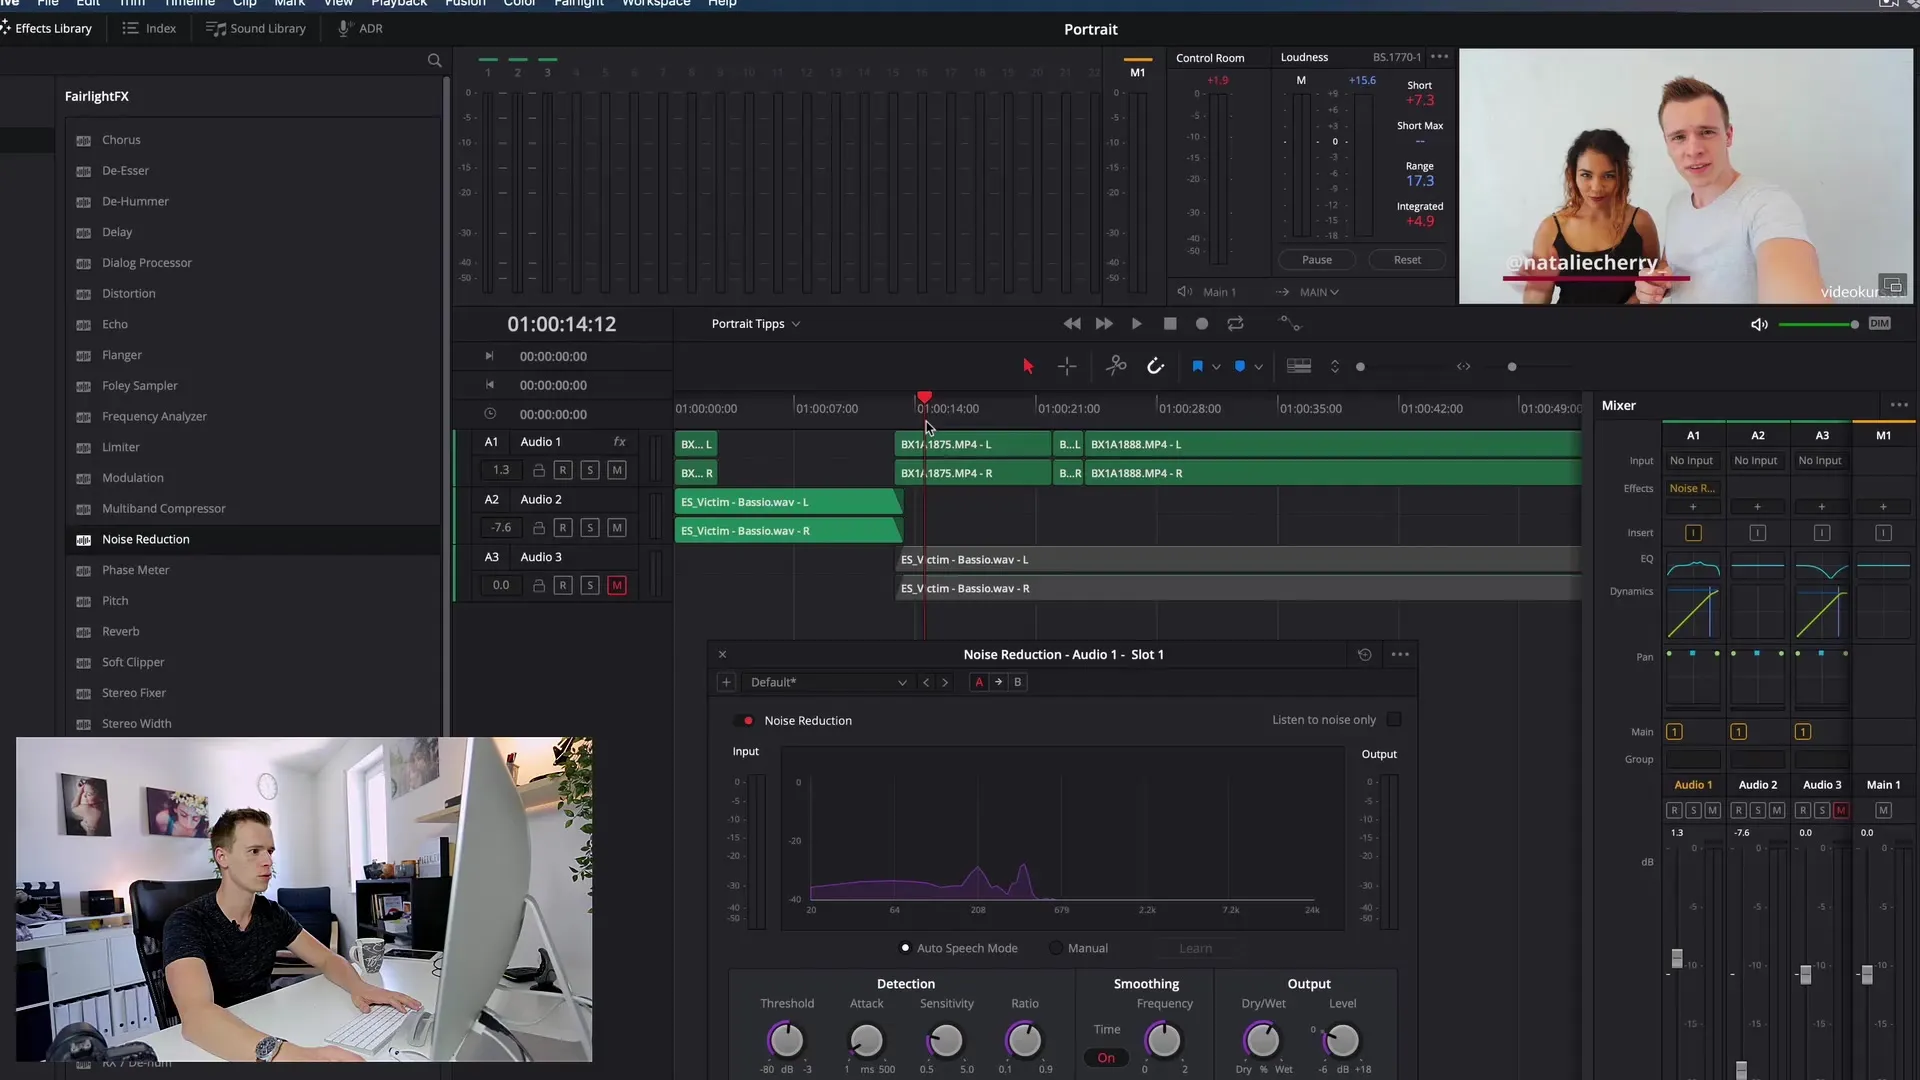This screenshot has width=1920, height=1080.
Task: Open the Default* preset dropdown
Action: pyautogui.click(x=828, y=682)
